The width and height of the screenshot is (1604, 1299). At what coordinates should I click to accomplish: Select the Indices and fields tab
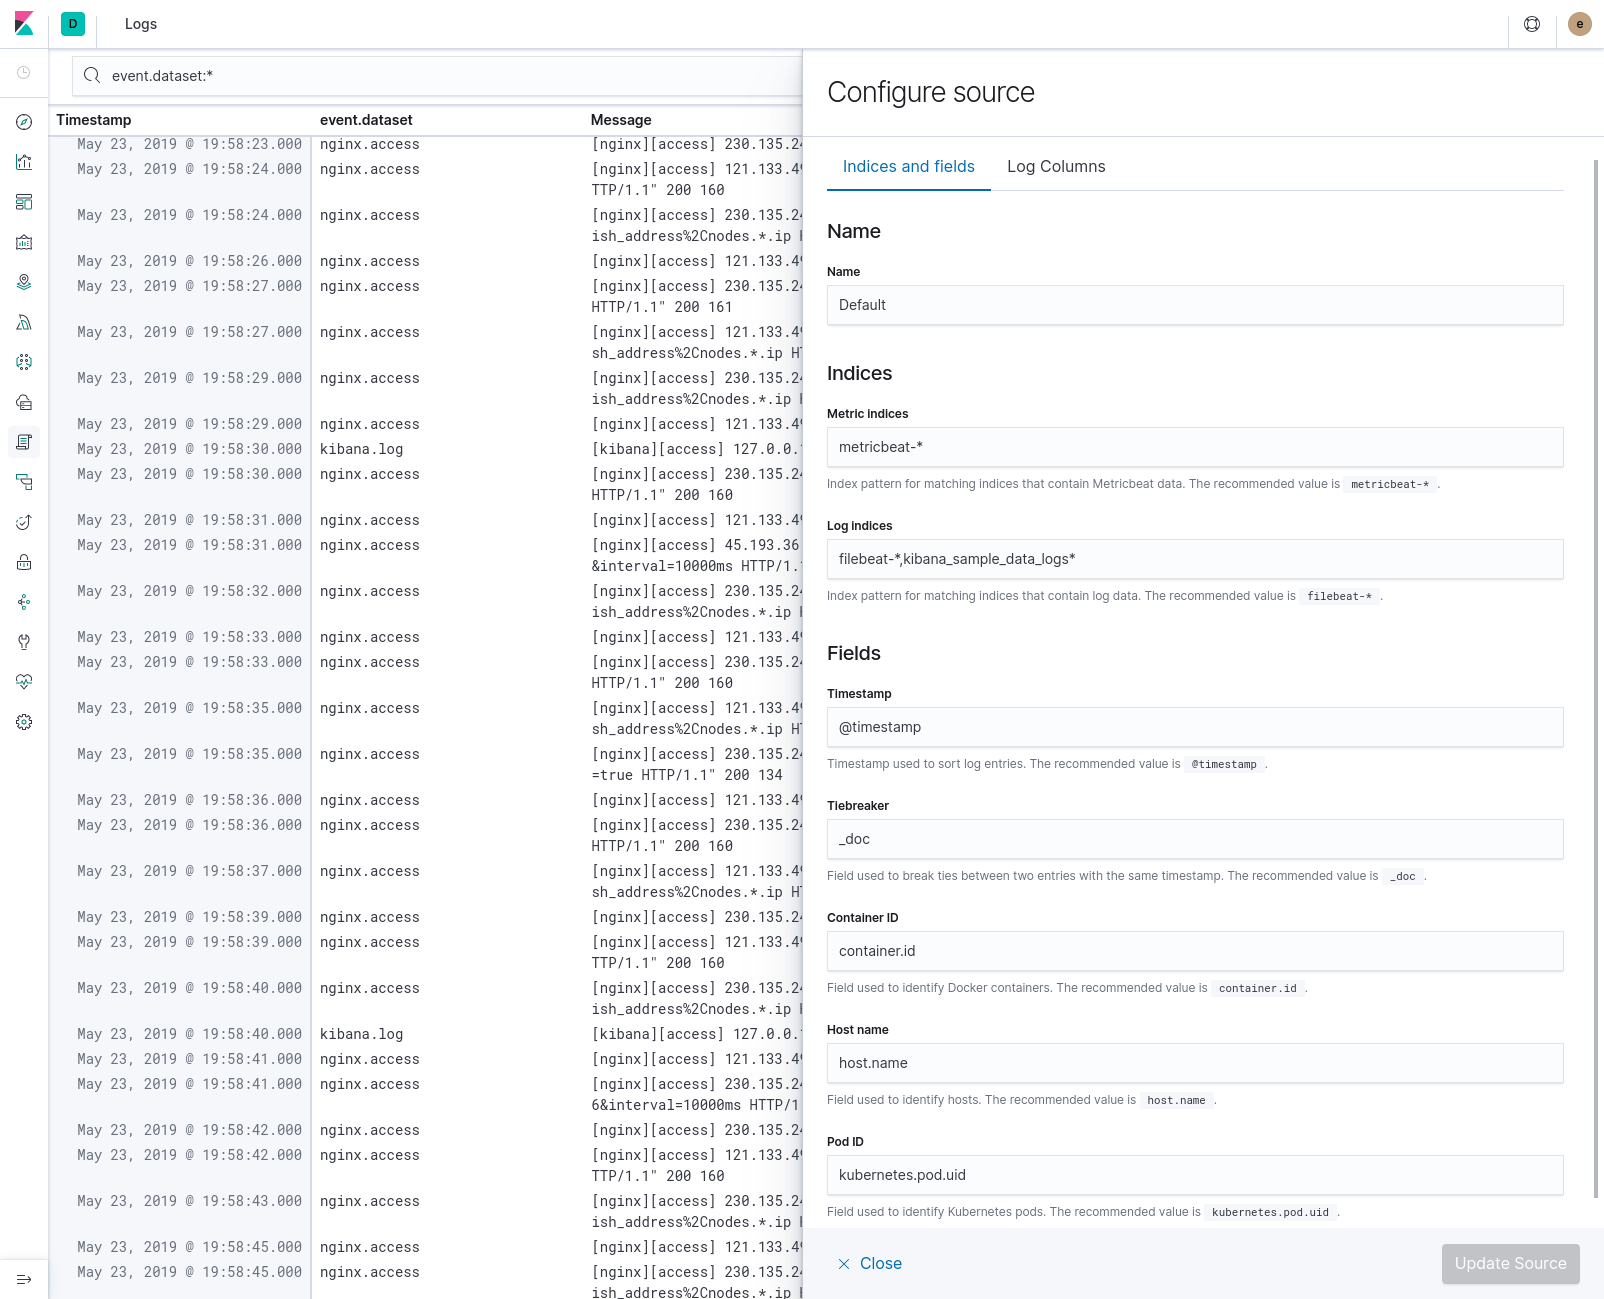(x=908, y=166)
